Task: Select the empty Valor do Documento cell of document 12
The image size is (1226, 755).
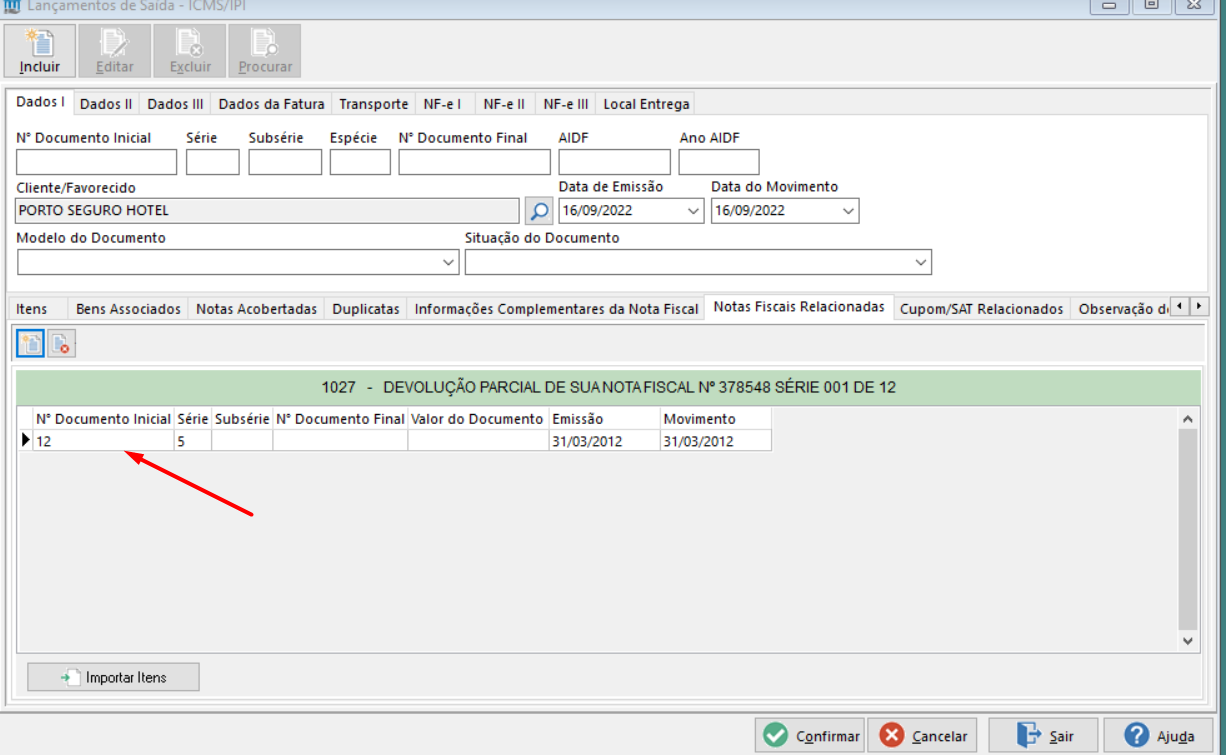Action: point(478,440)
